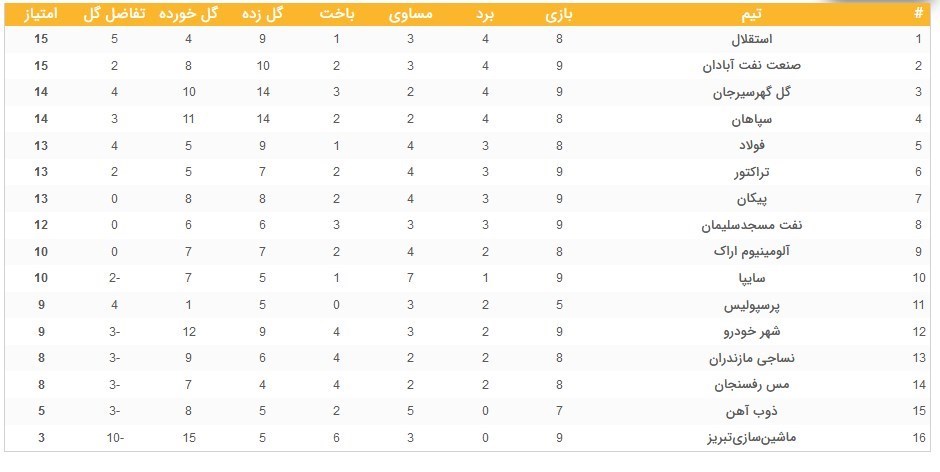Click the مساوی (draws) column header
Screen dimensions: 940x472
click(x=410, y=13)
